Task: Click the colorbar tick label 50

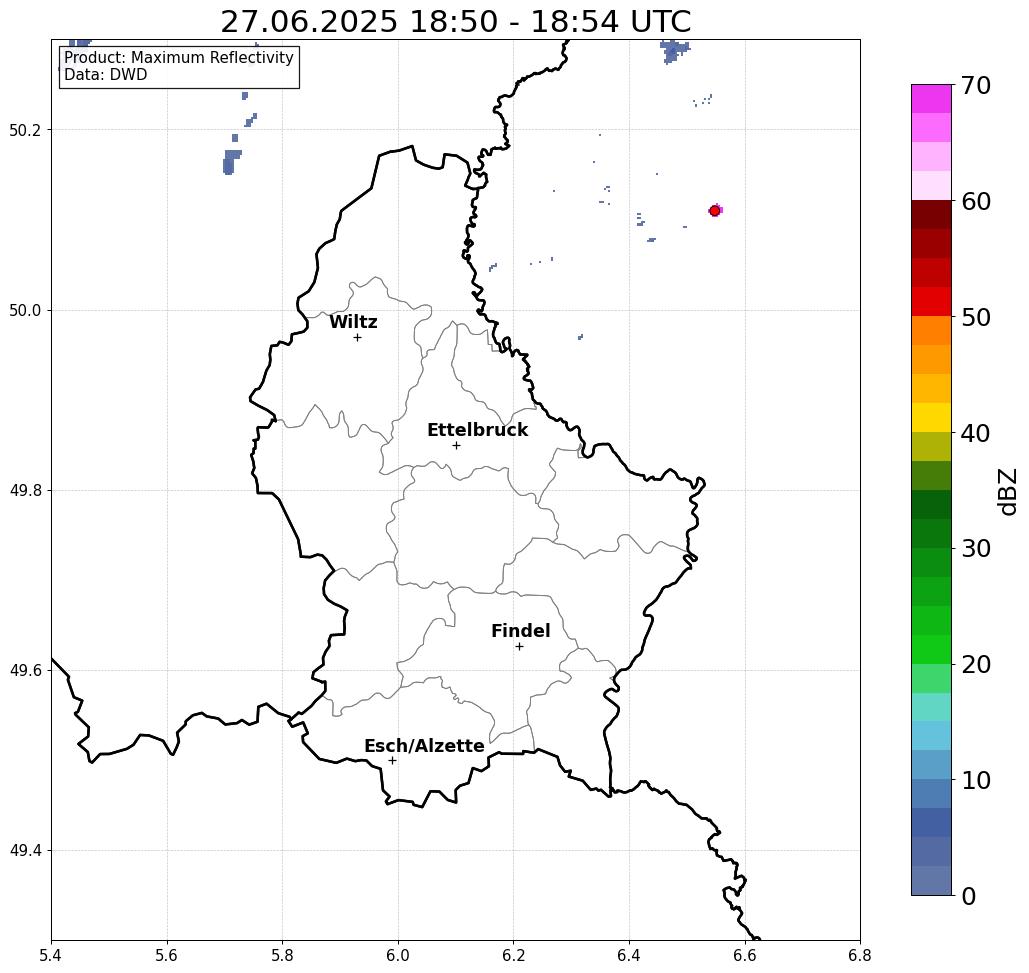Action: pos(976,318)
